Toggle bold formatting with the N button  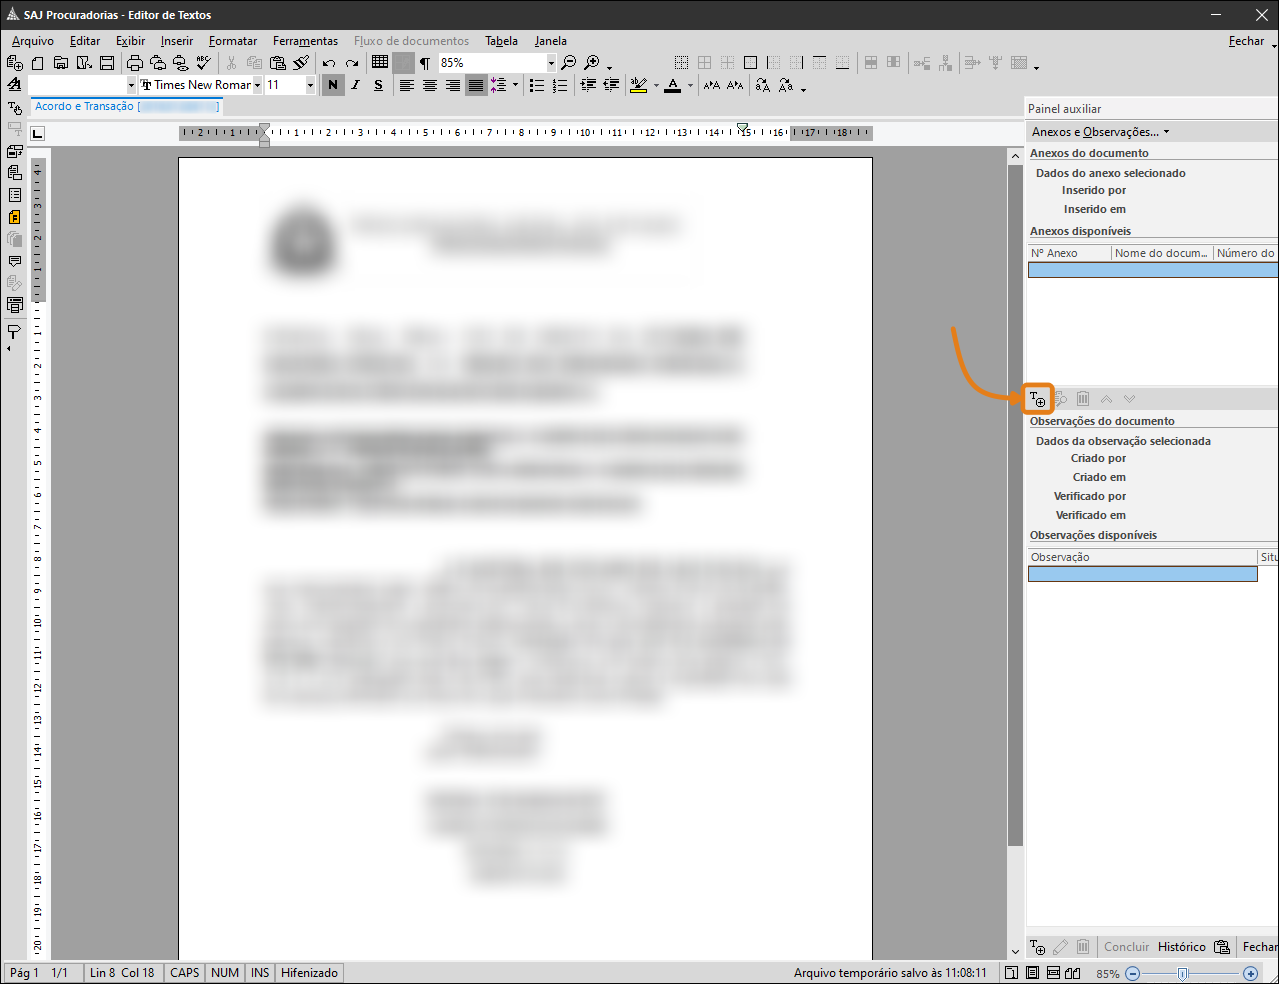coord(333,86)
